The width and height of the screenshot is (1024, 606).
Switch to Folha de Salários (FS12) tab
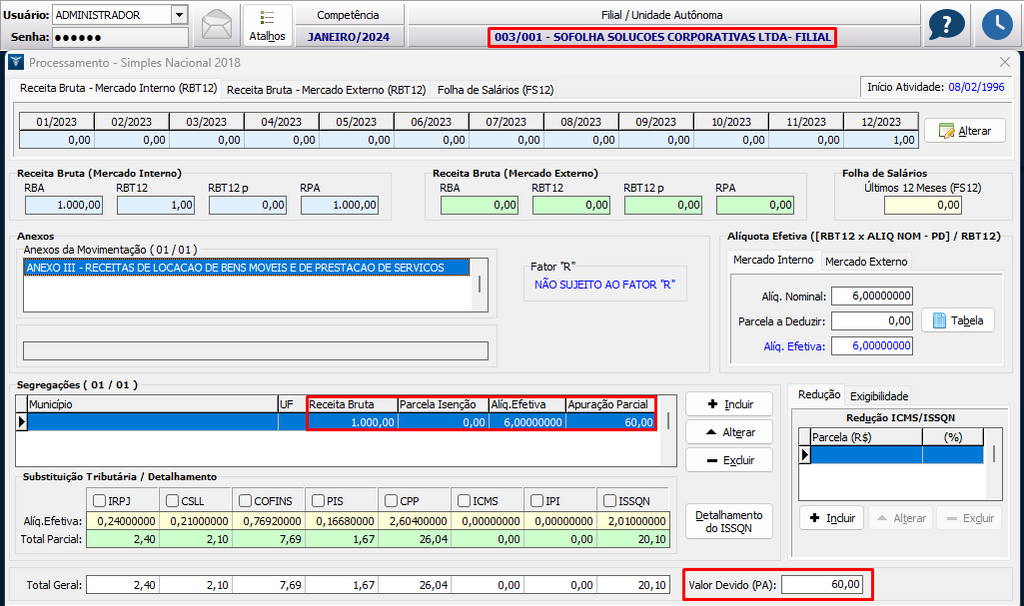495,89
